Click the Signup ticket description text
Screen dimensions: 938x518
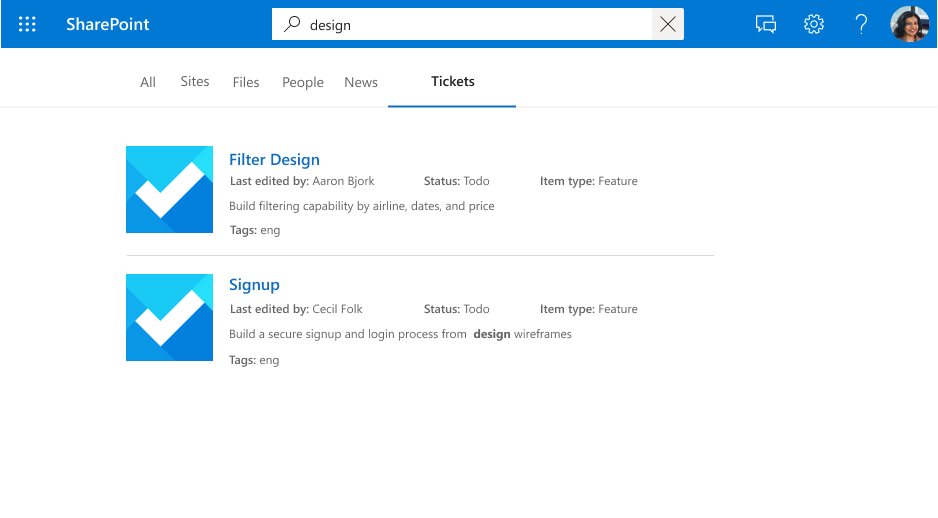(x=400, y=334)
